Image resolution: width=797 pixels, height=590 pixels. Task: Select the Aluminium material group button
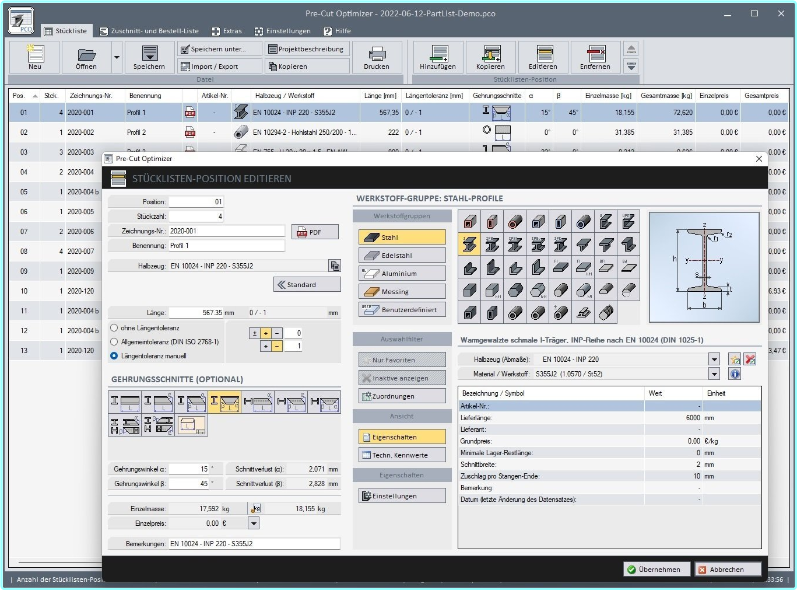tap(402, 273)
